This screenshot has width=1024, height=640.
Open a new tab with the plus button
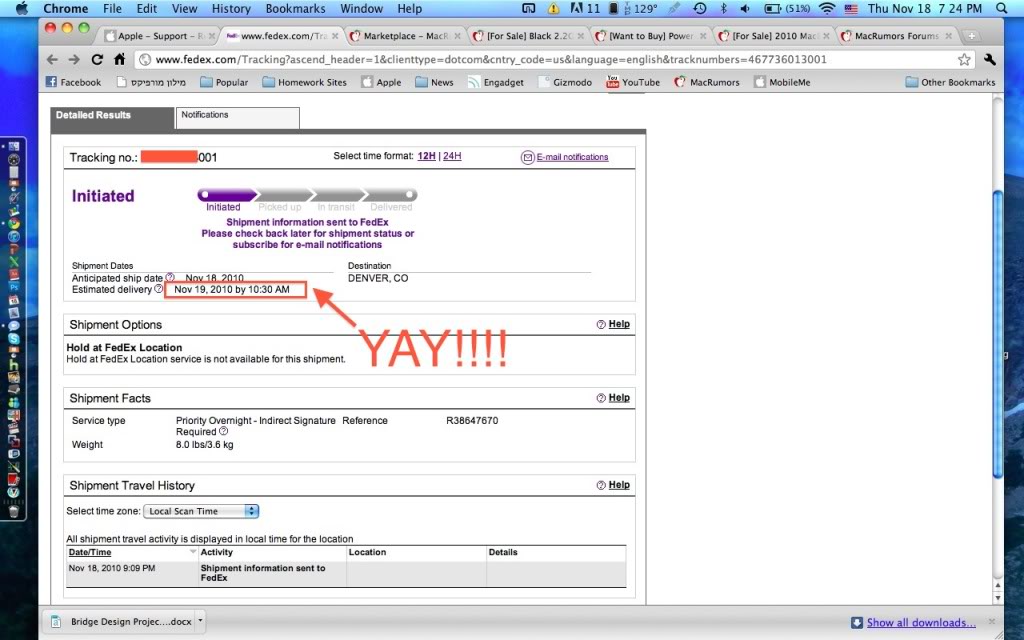[972, 36]
